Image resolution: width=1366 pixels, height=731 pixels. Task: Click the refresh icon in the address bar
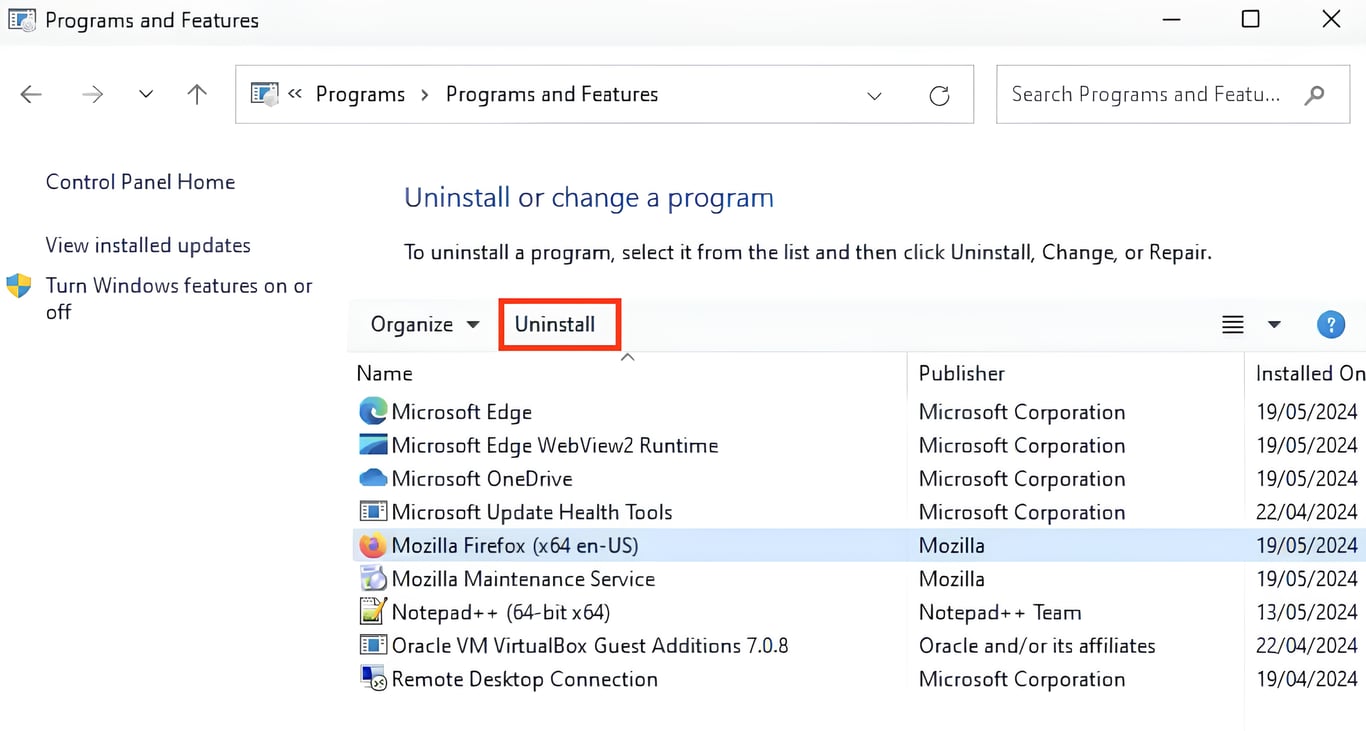coord(939,94)
